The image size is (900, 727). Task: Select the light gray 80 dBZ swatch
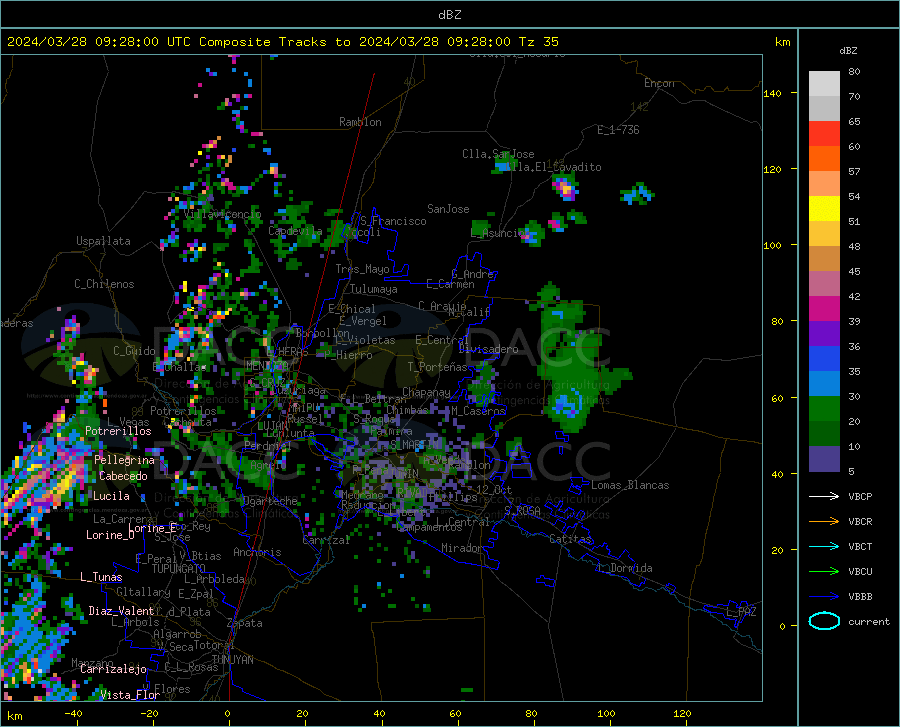824,84
